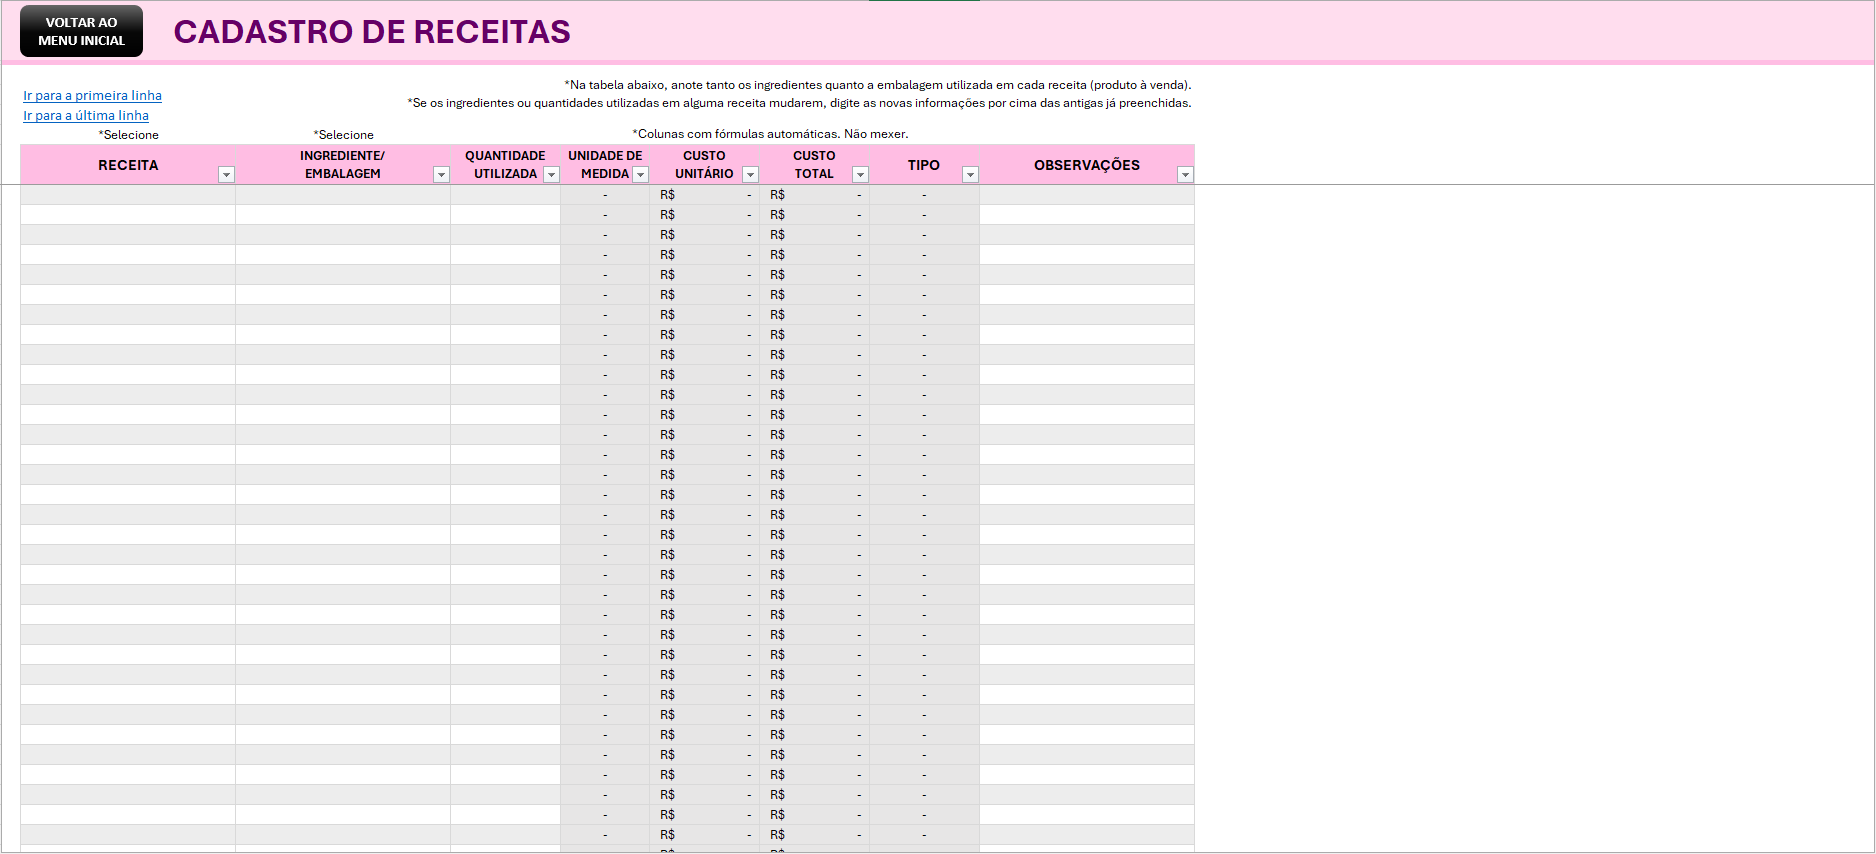
Task: Click the first row CUSTO UNITÁRIO R$ cell
Action: coord(705,195)
